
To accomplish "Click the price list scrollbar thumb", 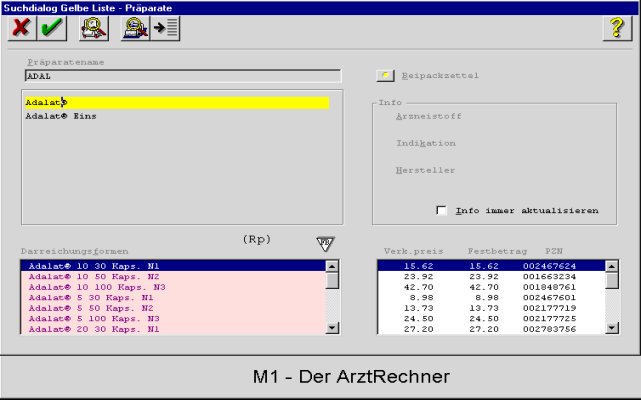I will (x=612, y=281).
